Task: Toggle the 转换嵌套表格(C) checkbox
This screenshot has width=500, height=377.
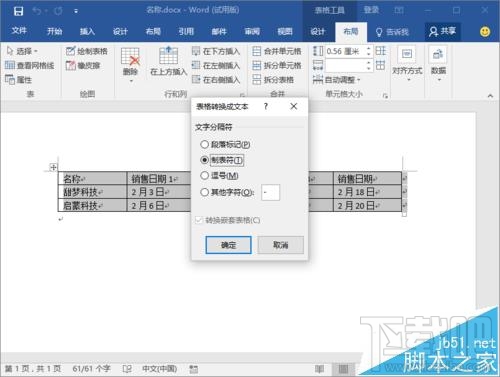Action: click(x=228, y=220)
